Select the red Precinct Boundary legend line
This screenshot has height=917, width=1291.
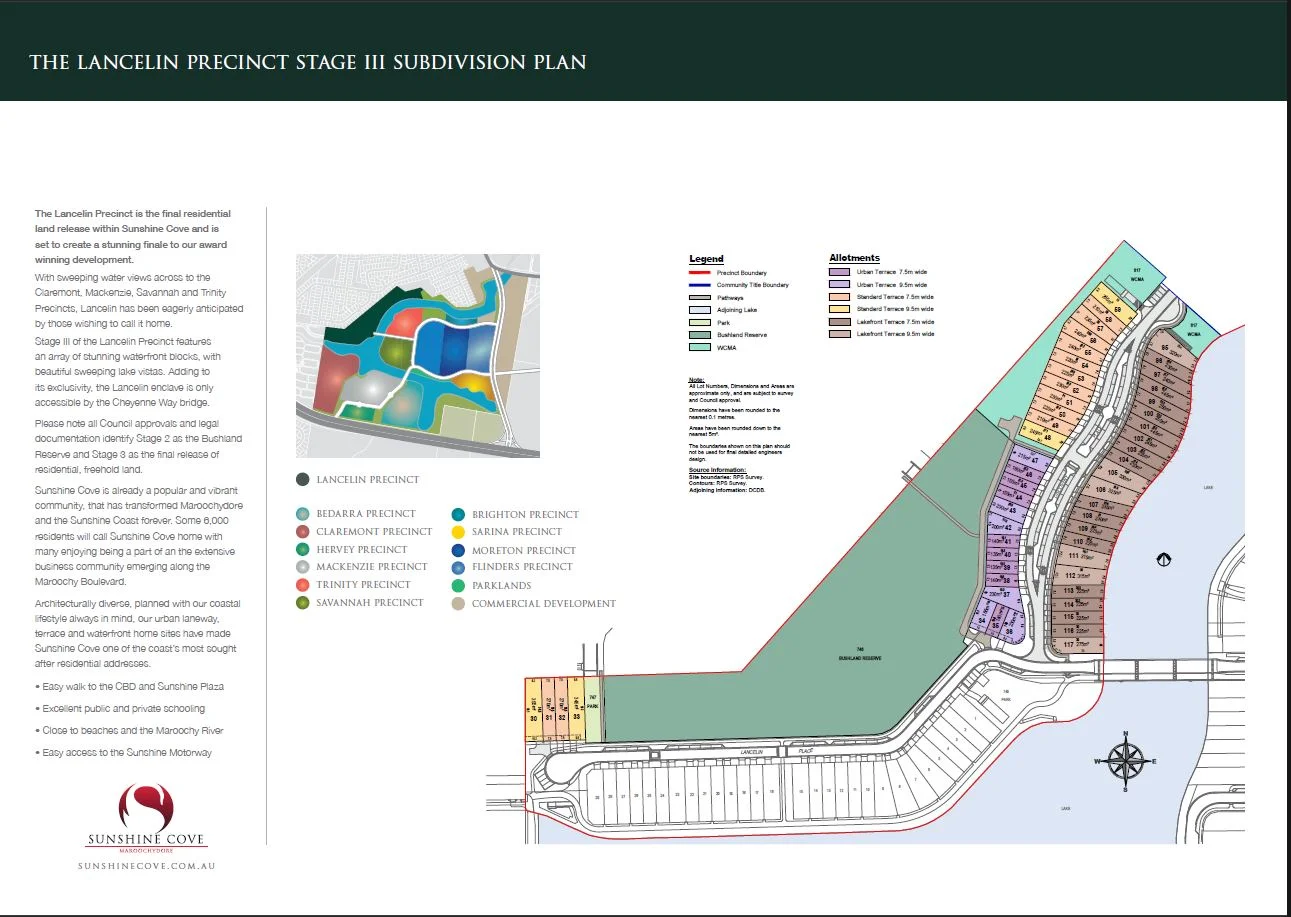(x=701, y=272)
